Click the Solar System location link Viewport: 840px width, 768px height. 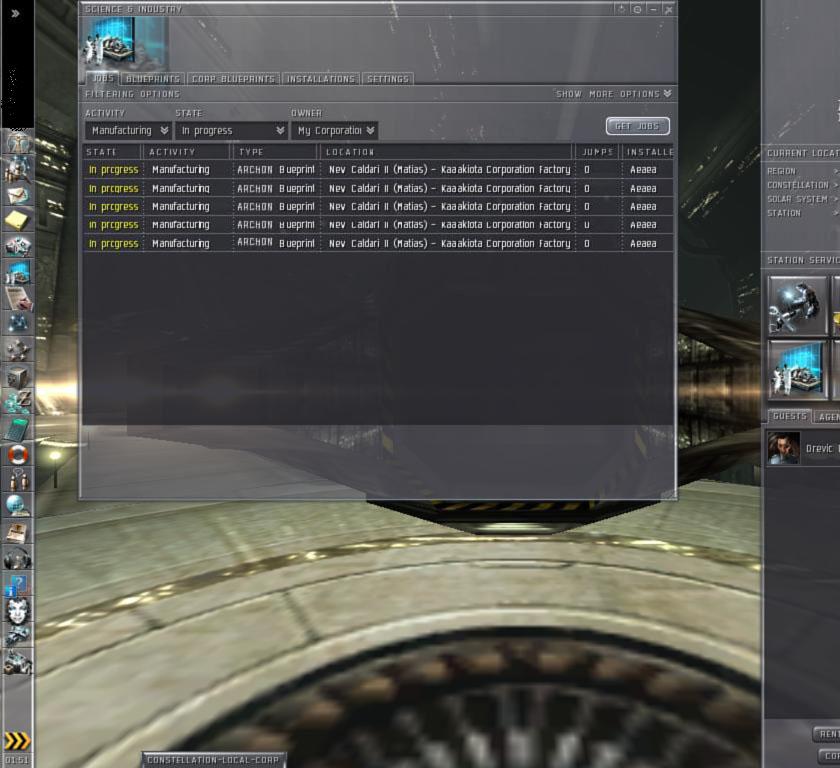click(802, 199)
